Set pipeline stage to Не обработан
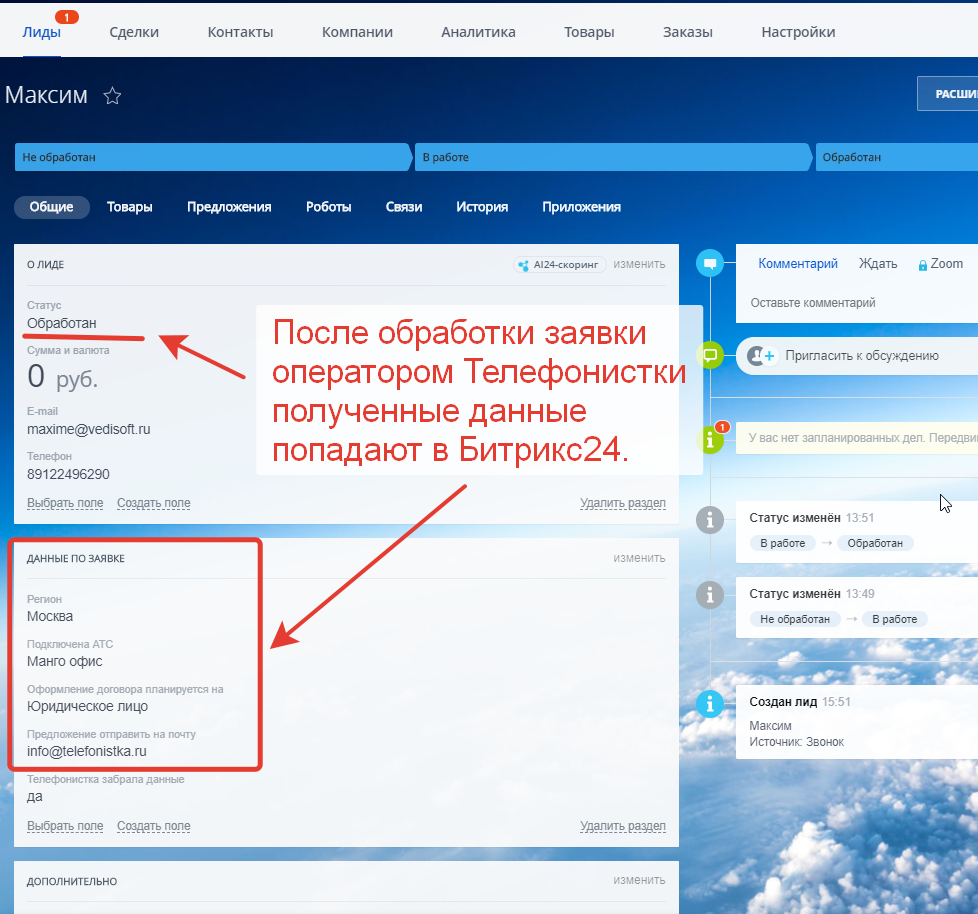Viewport: 978px width, 914px height. (212, 158)
